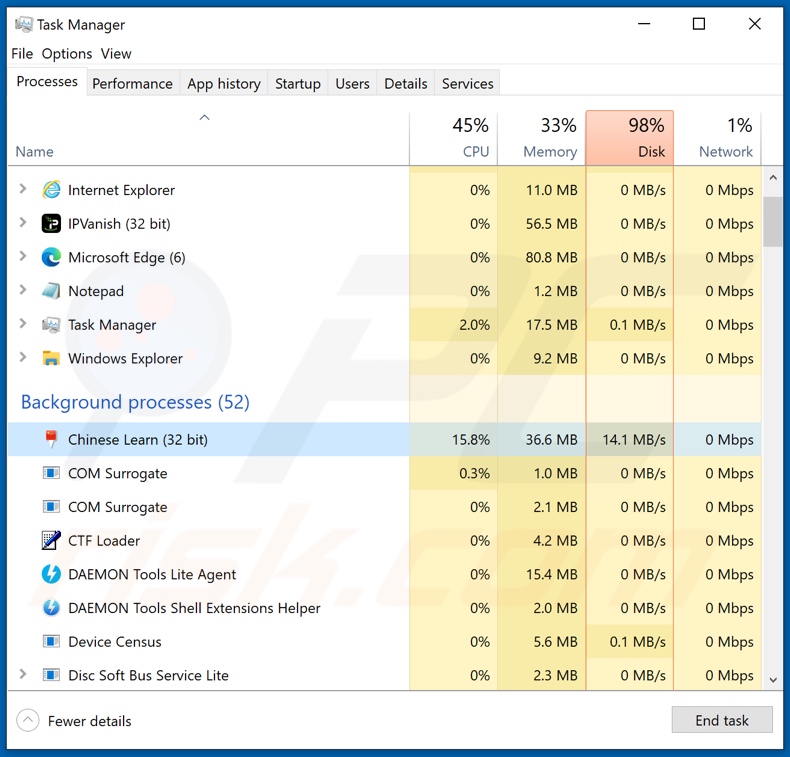
Task: Click the 36.6 MB memory value
Action: (552, 440)
